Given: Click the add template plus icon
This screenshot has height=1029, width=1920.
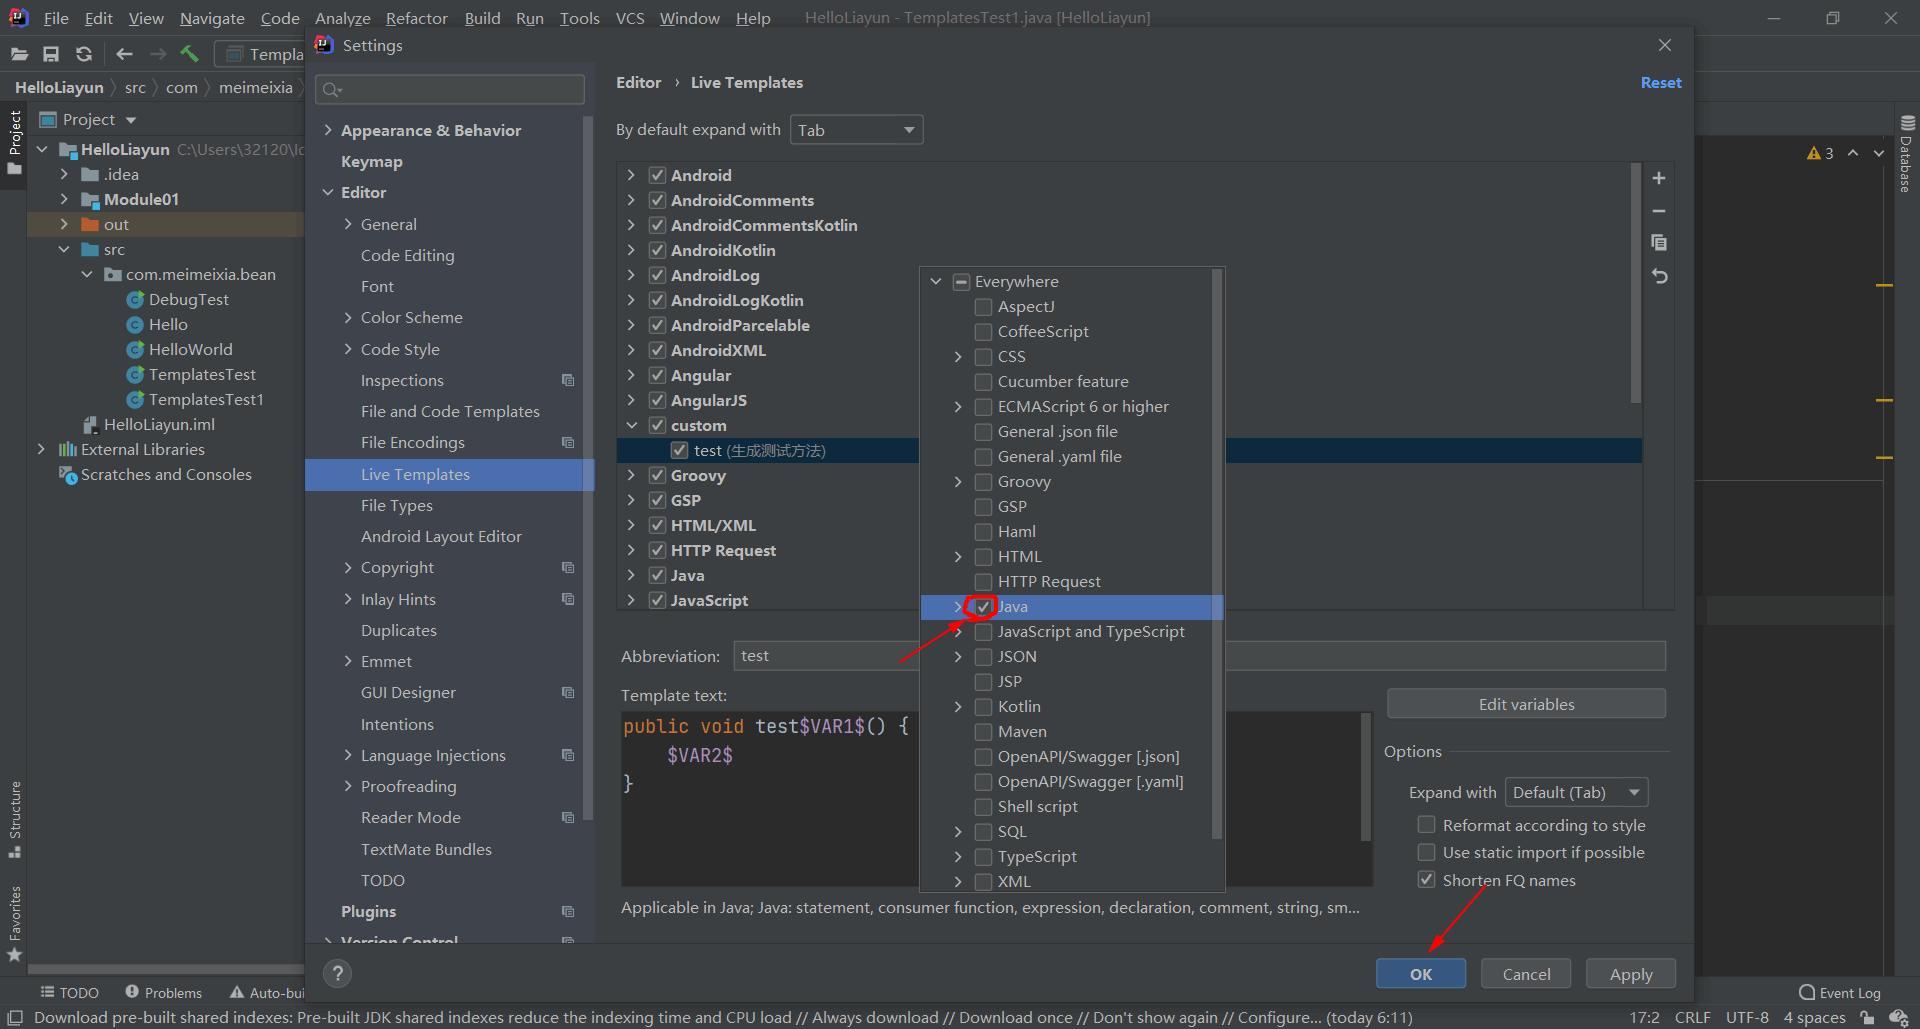Looking at the screenshot, I should (x=1659, y=178).
